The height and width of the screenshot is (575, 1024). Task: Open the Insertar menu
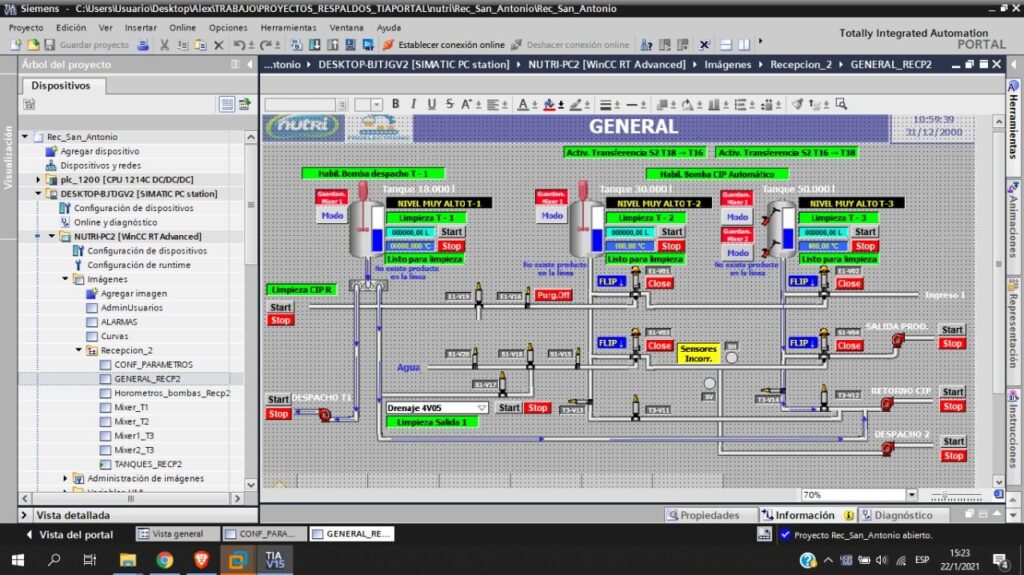click(x=140, y=27)
